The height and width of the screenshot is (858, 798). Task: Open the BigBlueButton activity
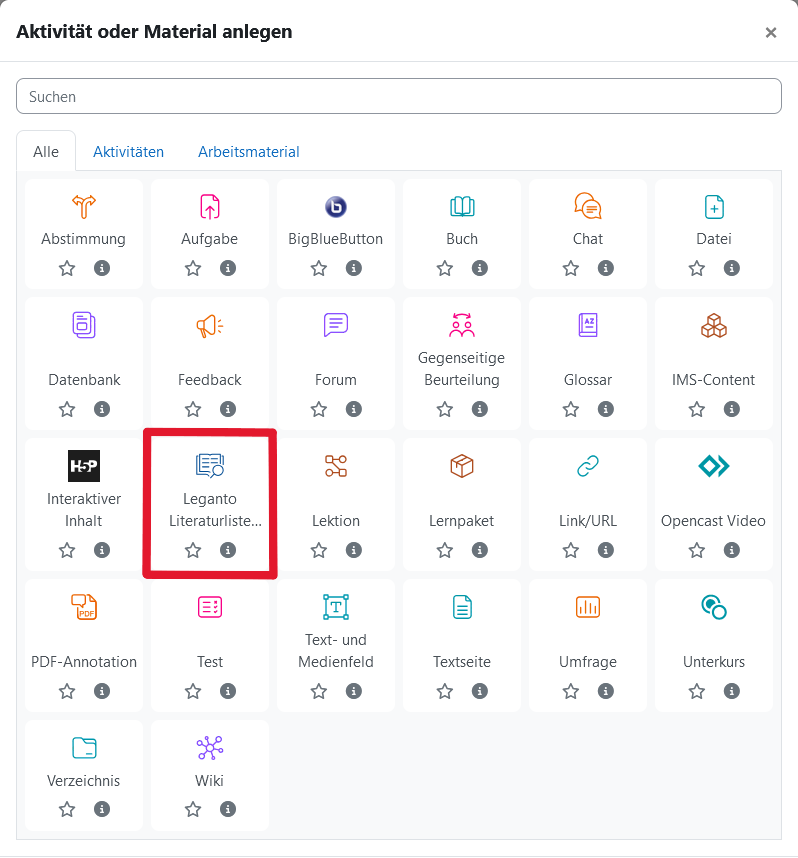(335, 207)
